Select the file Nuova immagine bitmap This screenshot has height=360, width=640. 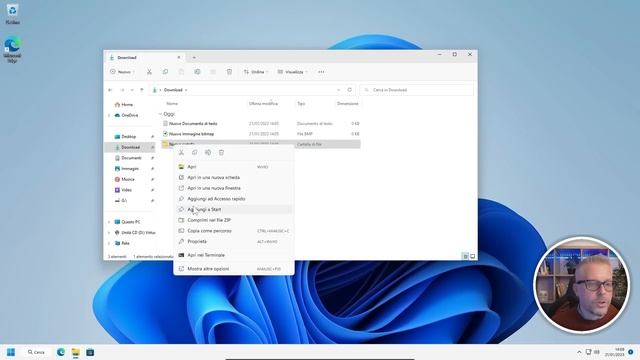point(261,134)
